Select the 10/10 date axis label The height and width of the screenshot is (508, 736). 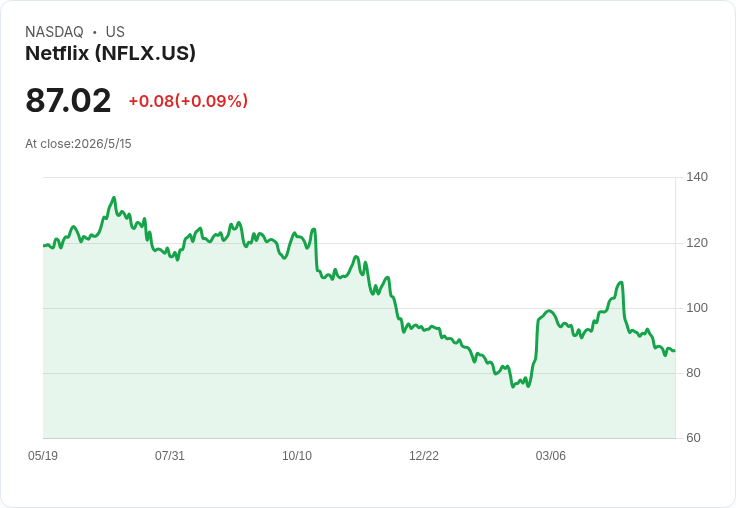pos(297,455)
